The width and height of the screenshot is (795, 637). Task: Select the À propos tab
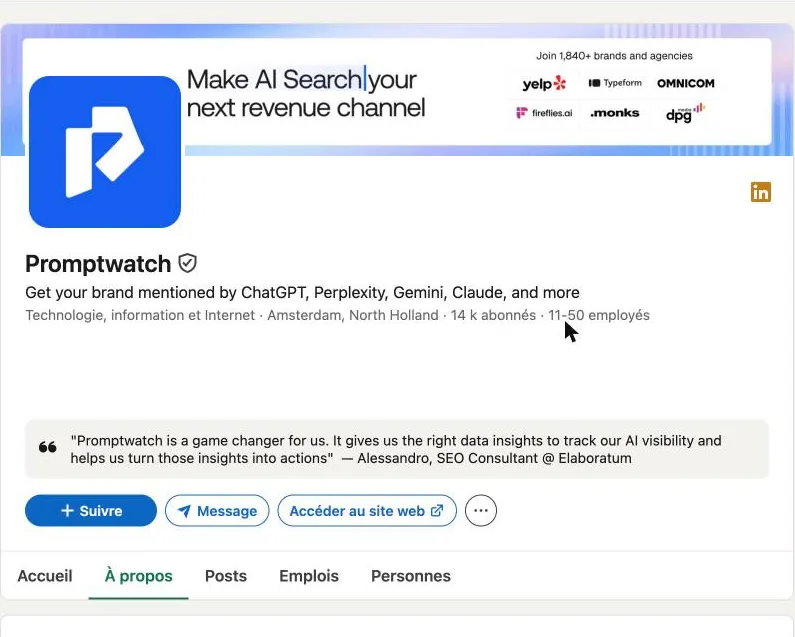tap(138, 576)
